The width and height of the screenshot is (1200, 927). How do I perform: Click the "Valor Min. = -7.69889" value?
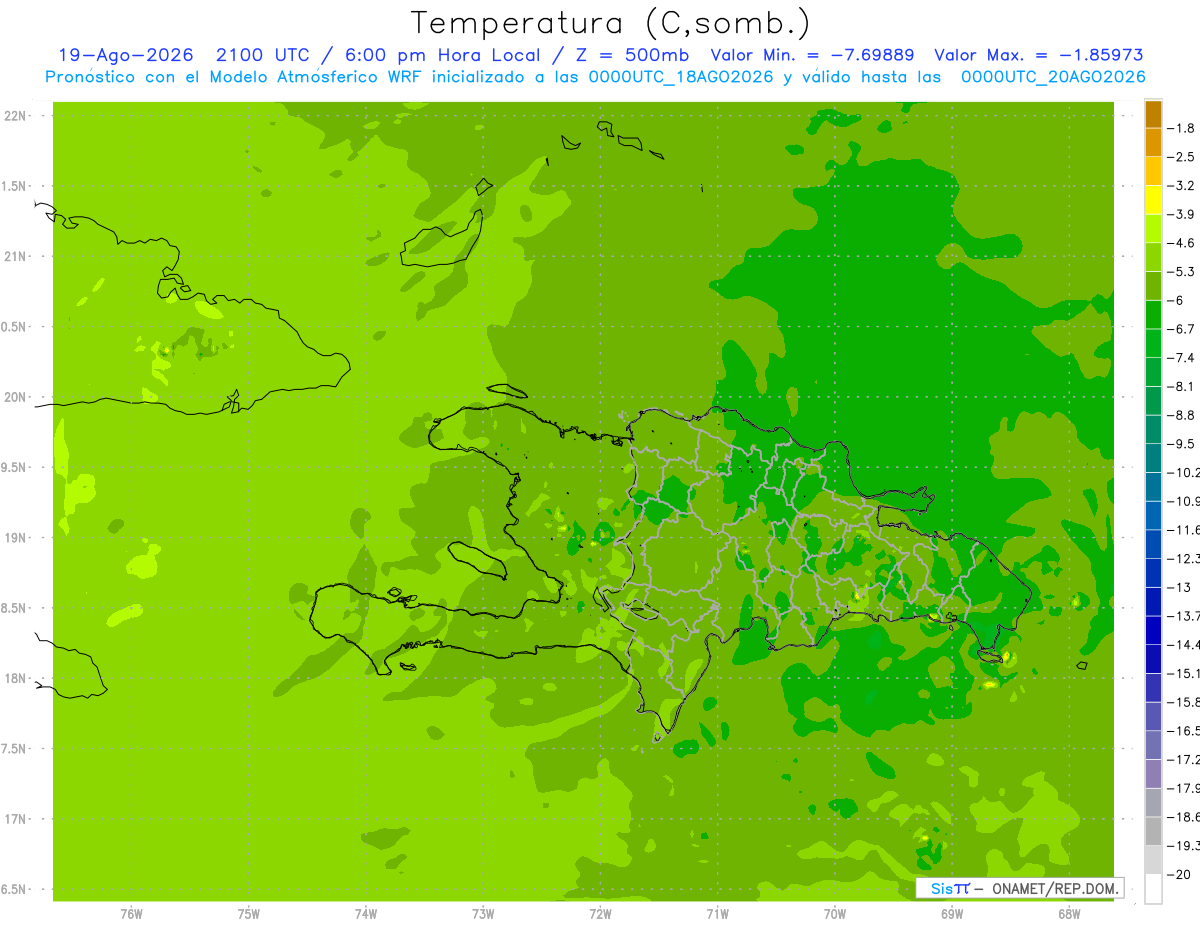pyautogui.click(x=812, y=55)
